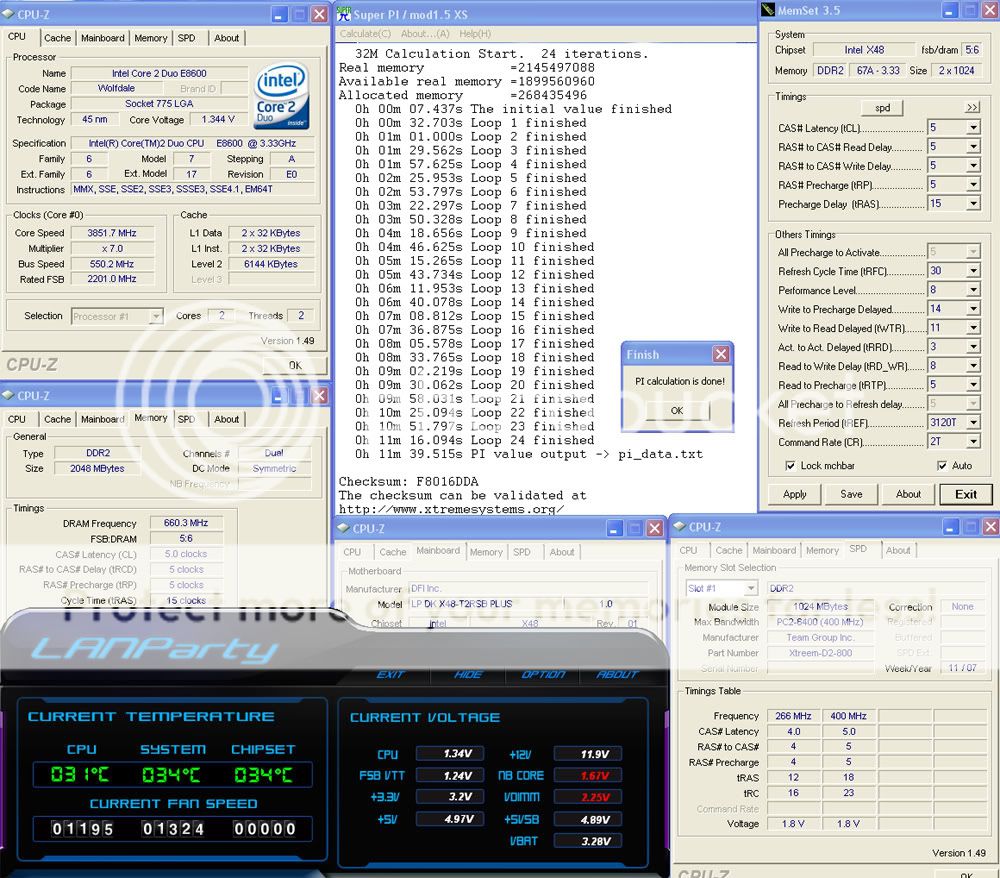This screenshot has height=878, width=1000.
Task: Click the "PI calculation is done!" message
Action: pos(680,381)
